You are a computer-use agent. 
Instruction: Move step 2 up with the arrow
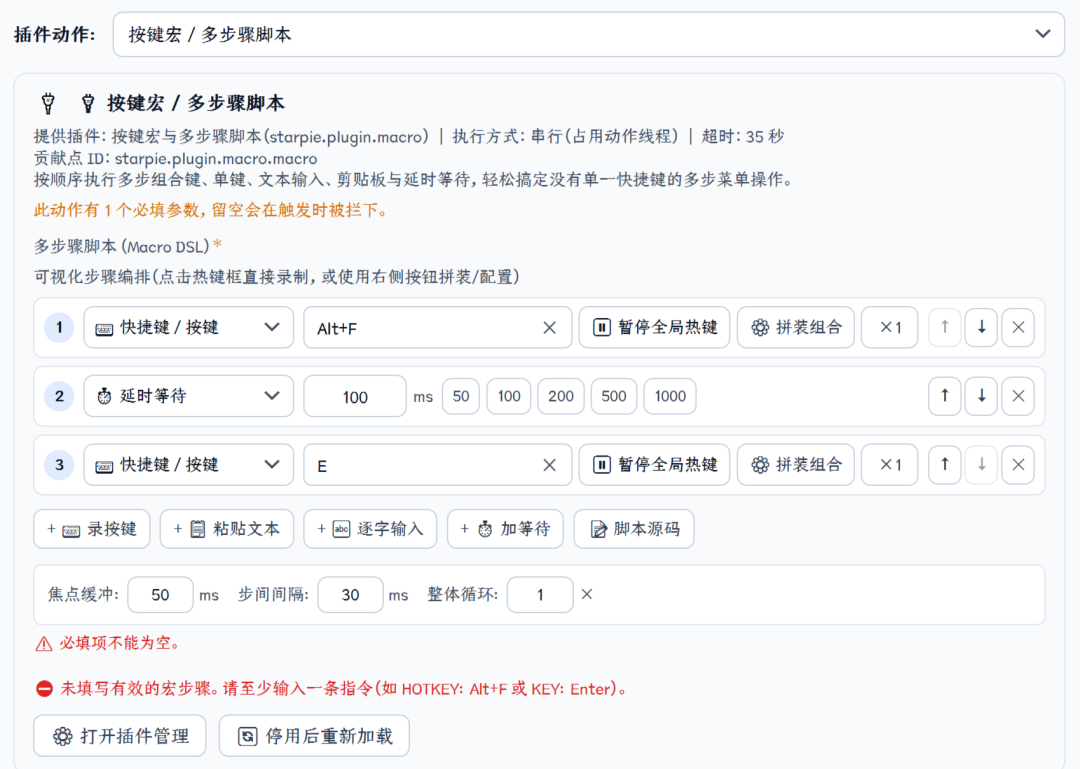coord(944,396)
